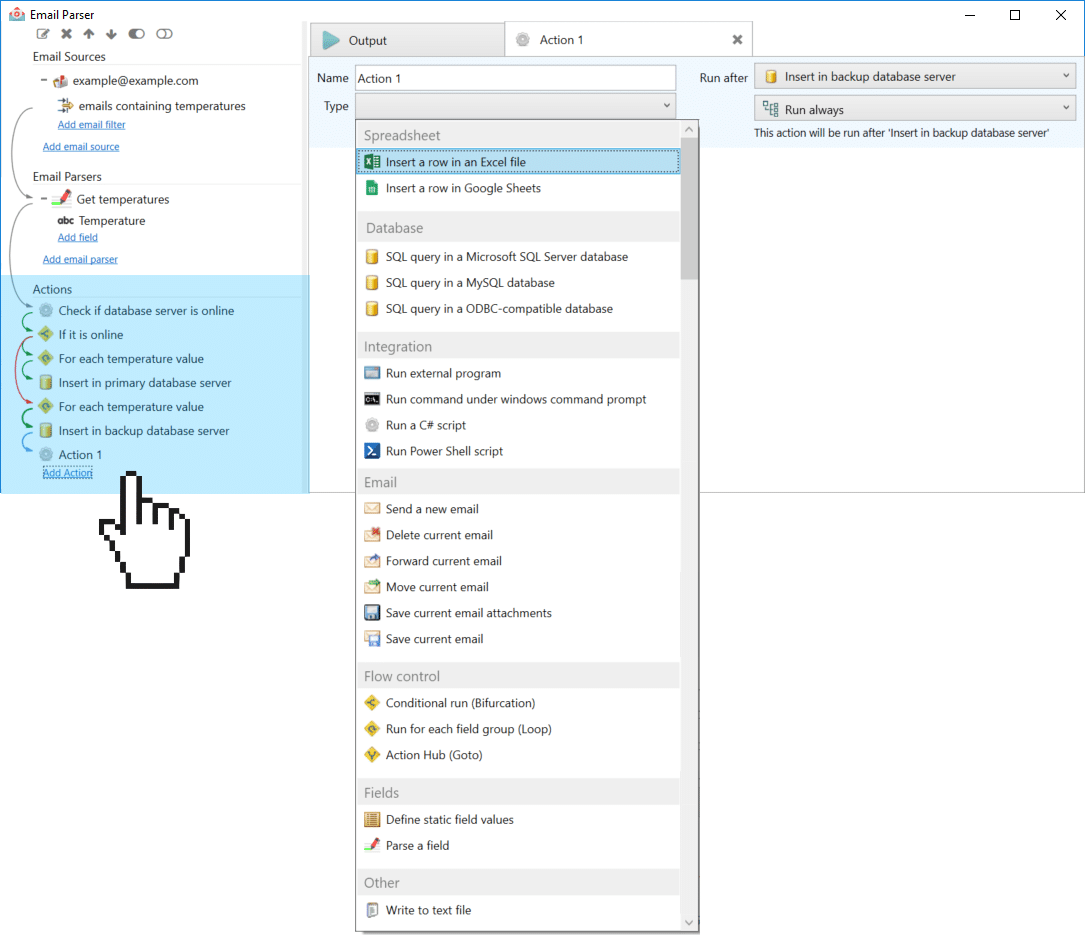
Task: Click the dropdown list scrollbar thumb
Action: [689, 209]
